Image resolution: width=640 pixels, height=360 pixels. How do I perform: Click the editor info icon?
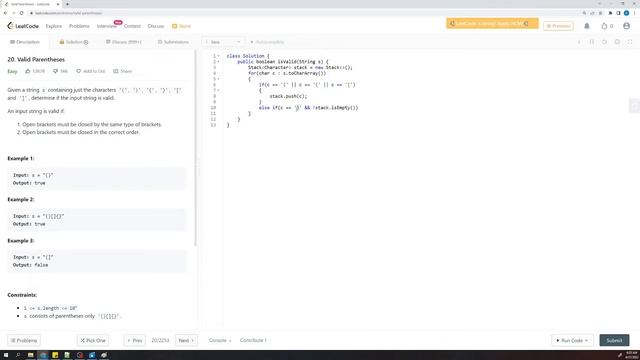[x=579, y=42]
